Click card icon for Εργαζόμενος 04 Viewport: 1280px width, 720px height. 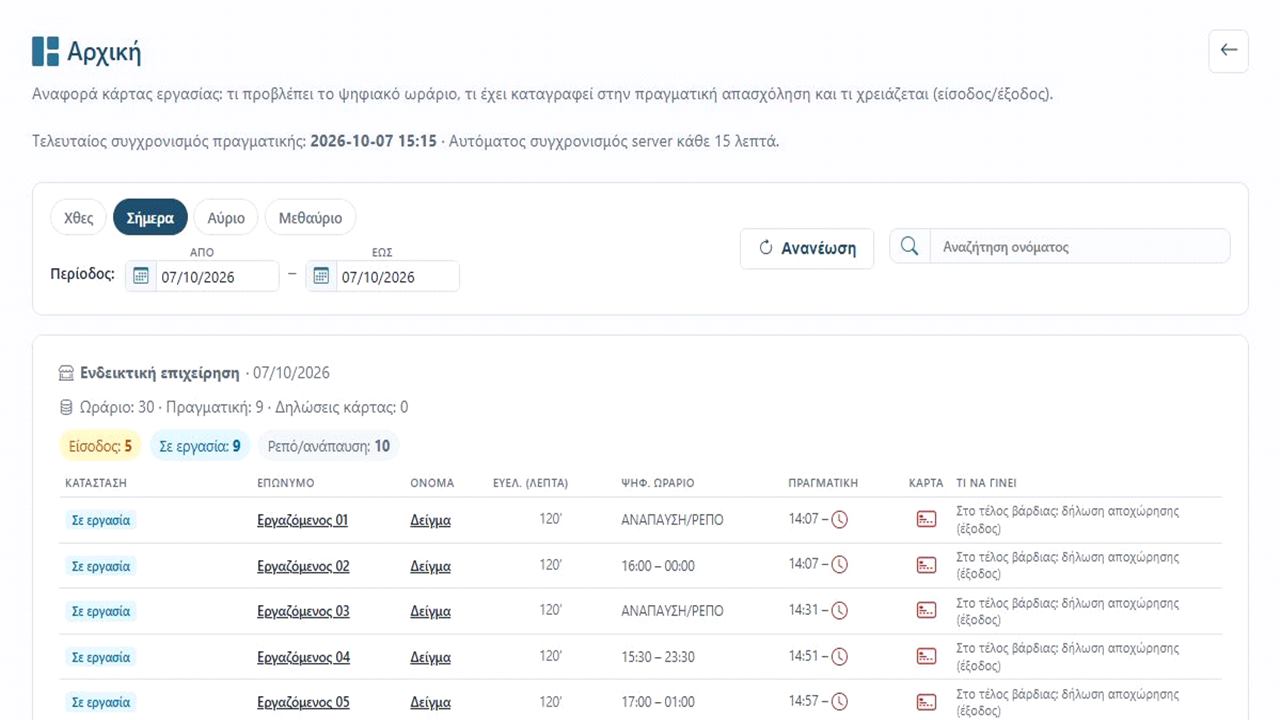(927, 657)
